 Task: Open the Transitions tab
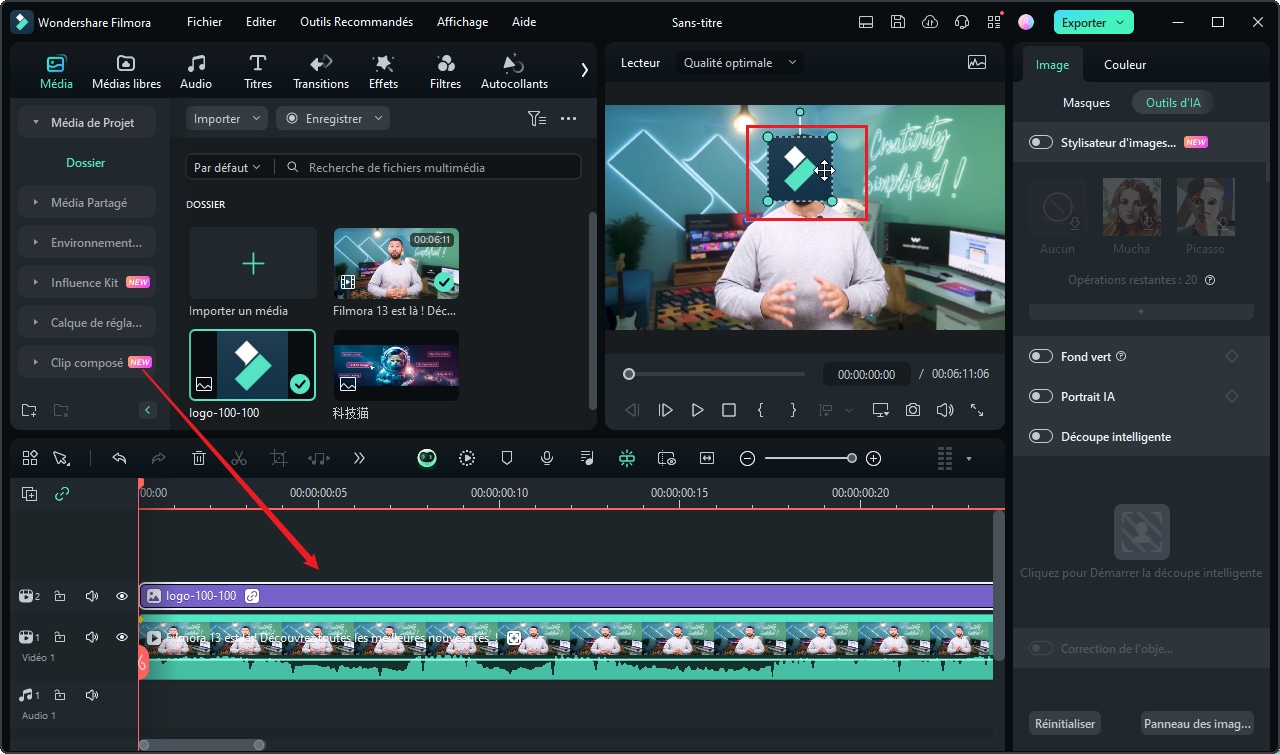(321, 72)
